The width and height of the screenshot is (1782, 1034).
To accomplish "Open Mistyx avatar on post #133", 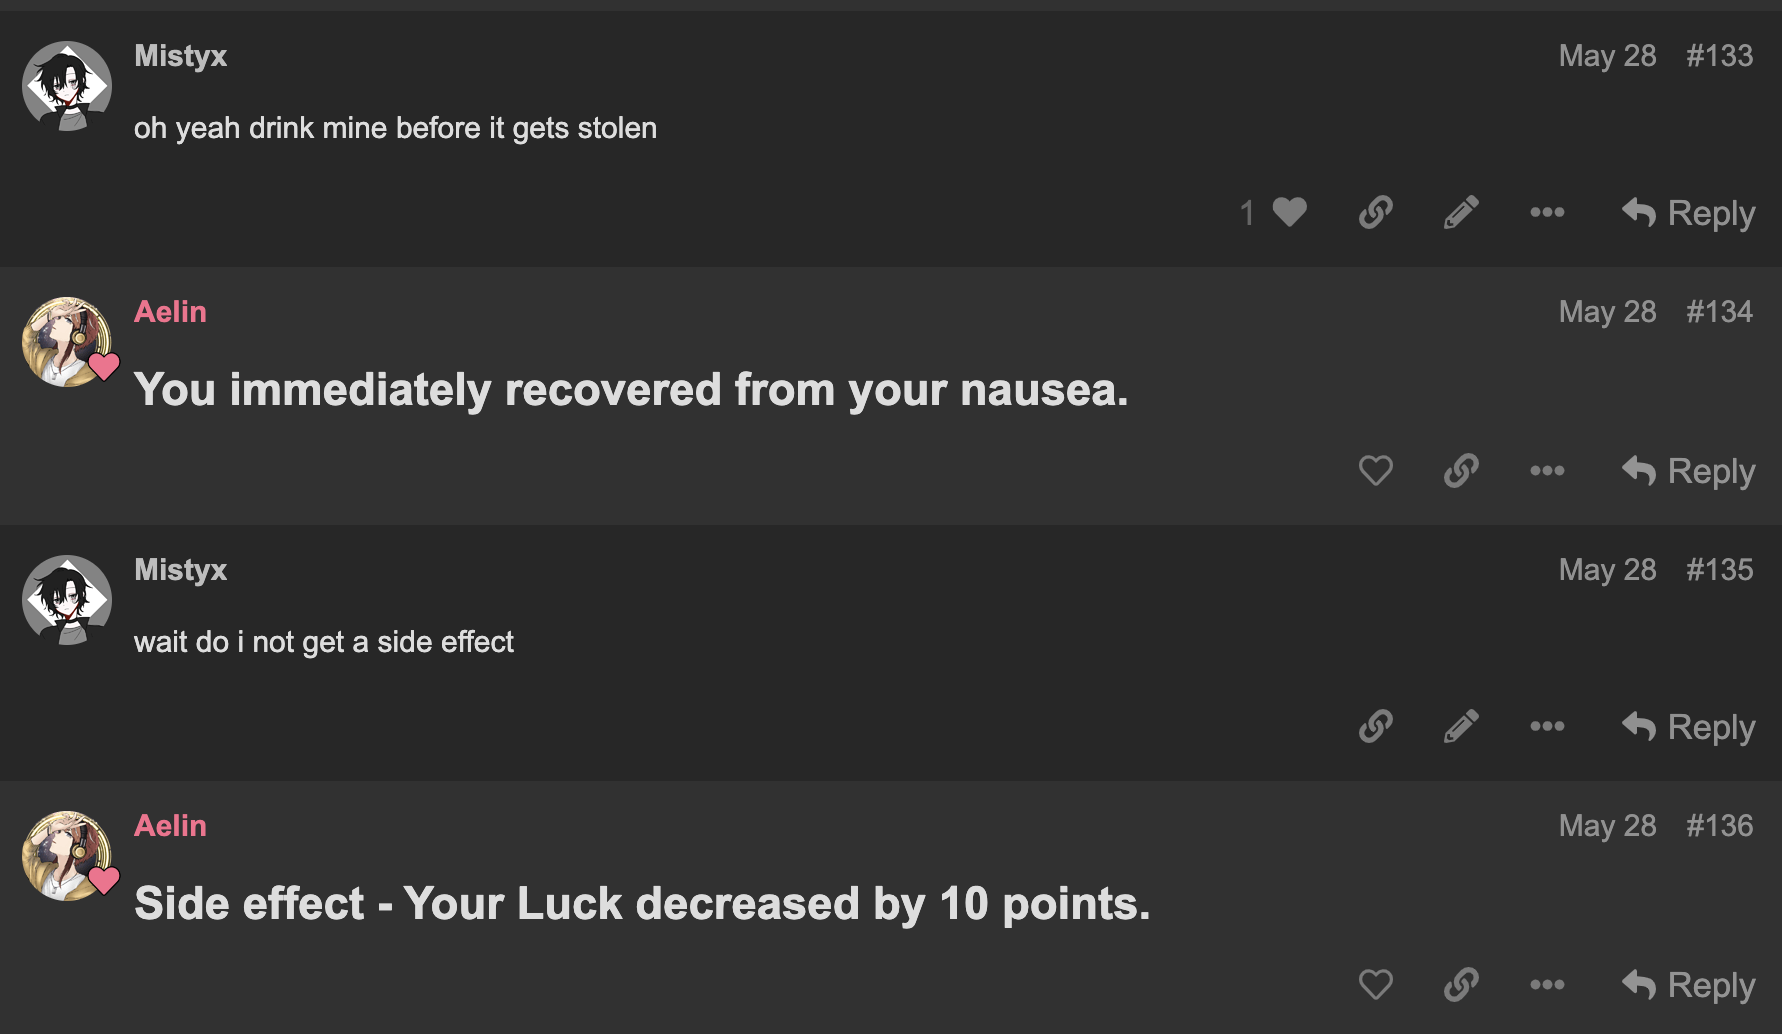I will click(x=67, y=86).
